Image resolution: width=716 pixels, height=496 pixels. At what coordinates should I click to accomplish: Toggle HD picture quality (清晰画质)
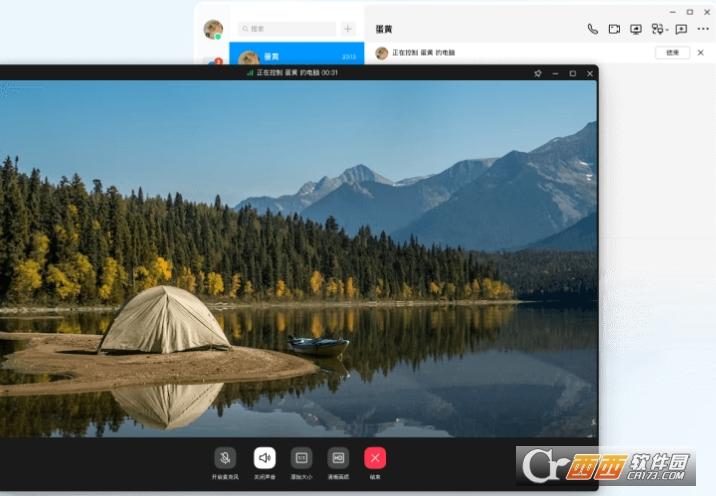(338, 458)
